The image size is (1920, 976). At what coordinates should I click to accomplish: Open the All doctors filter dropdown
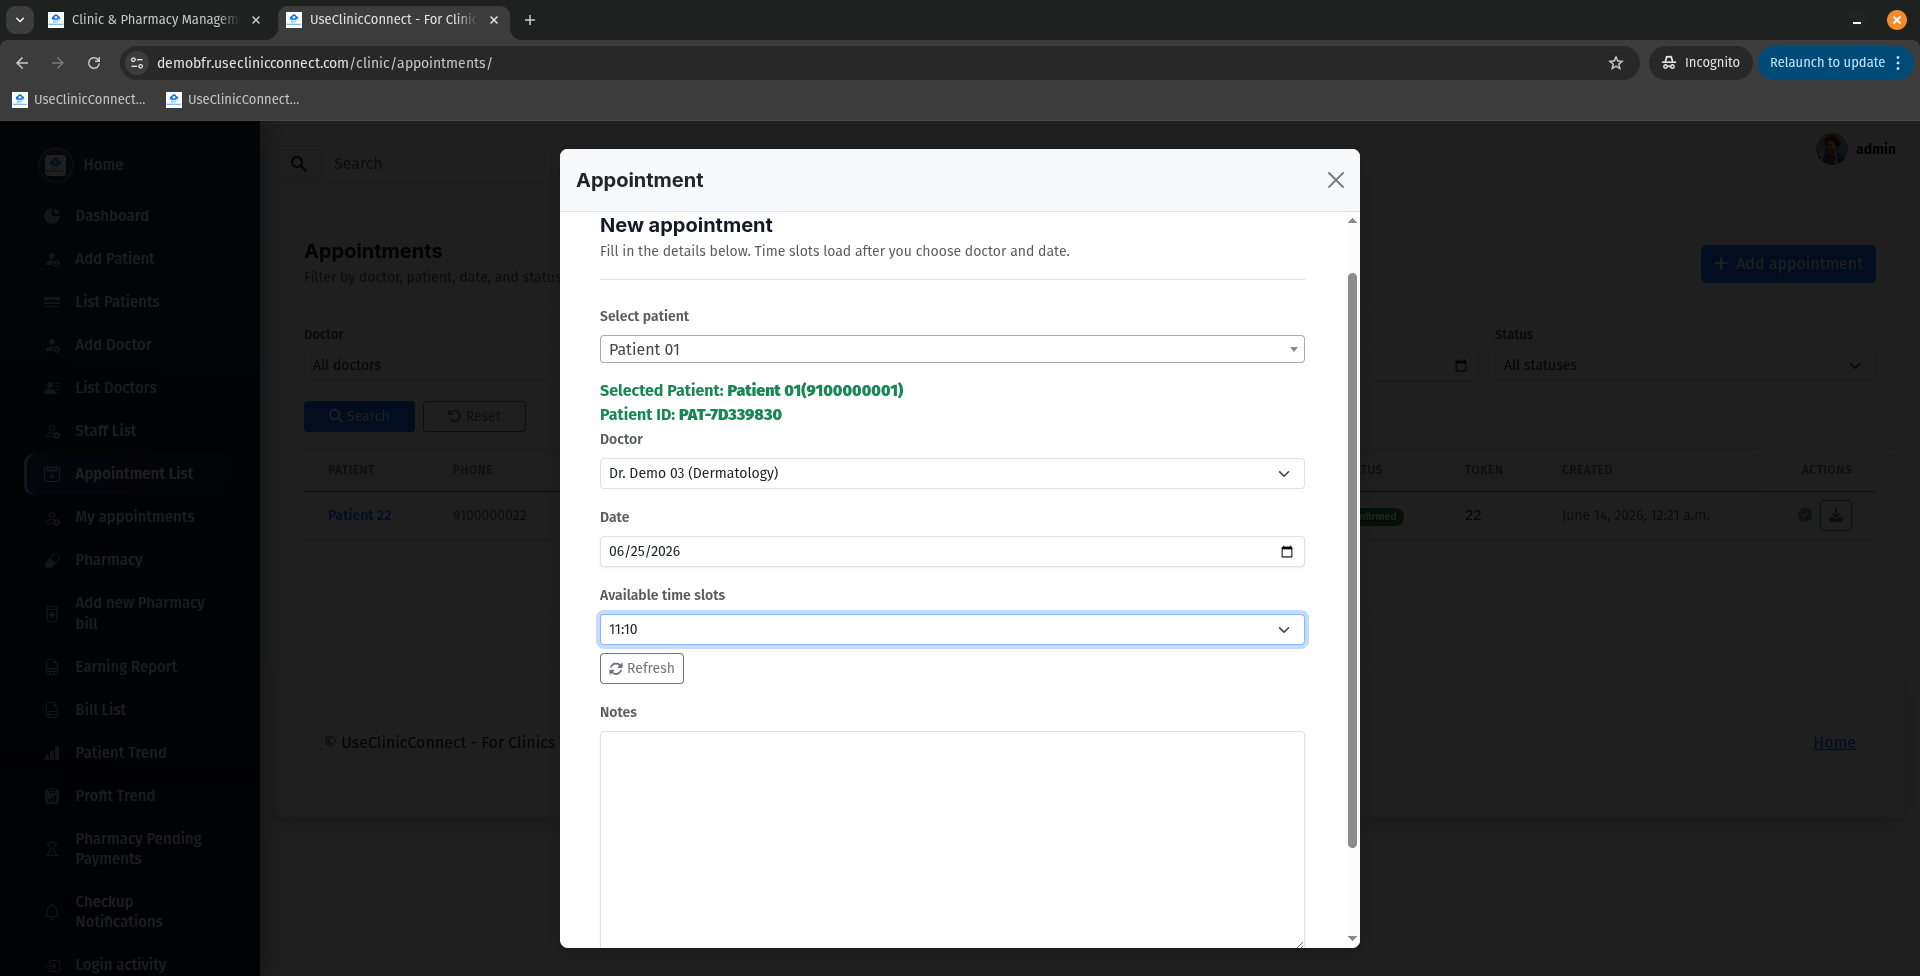(432, 365)
